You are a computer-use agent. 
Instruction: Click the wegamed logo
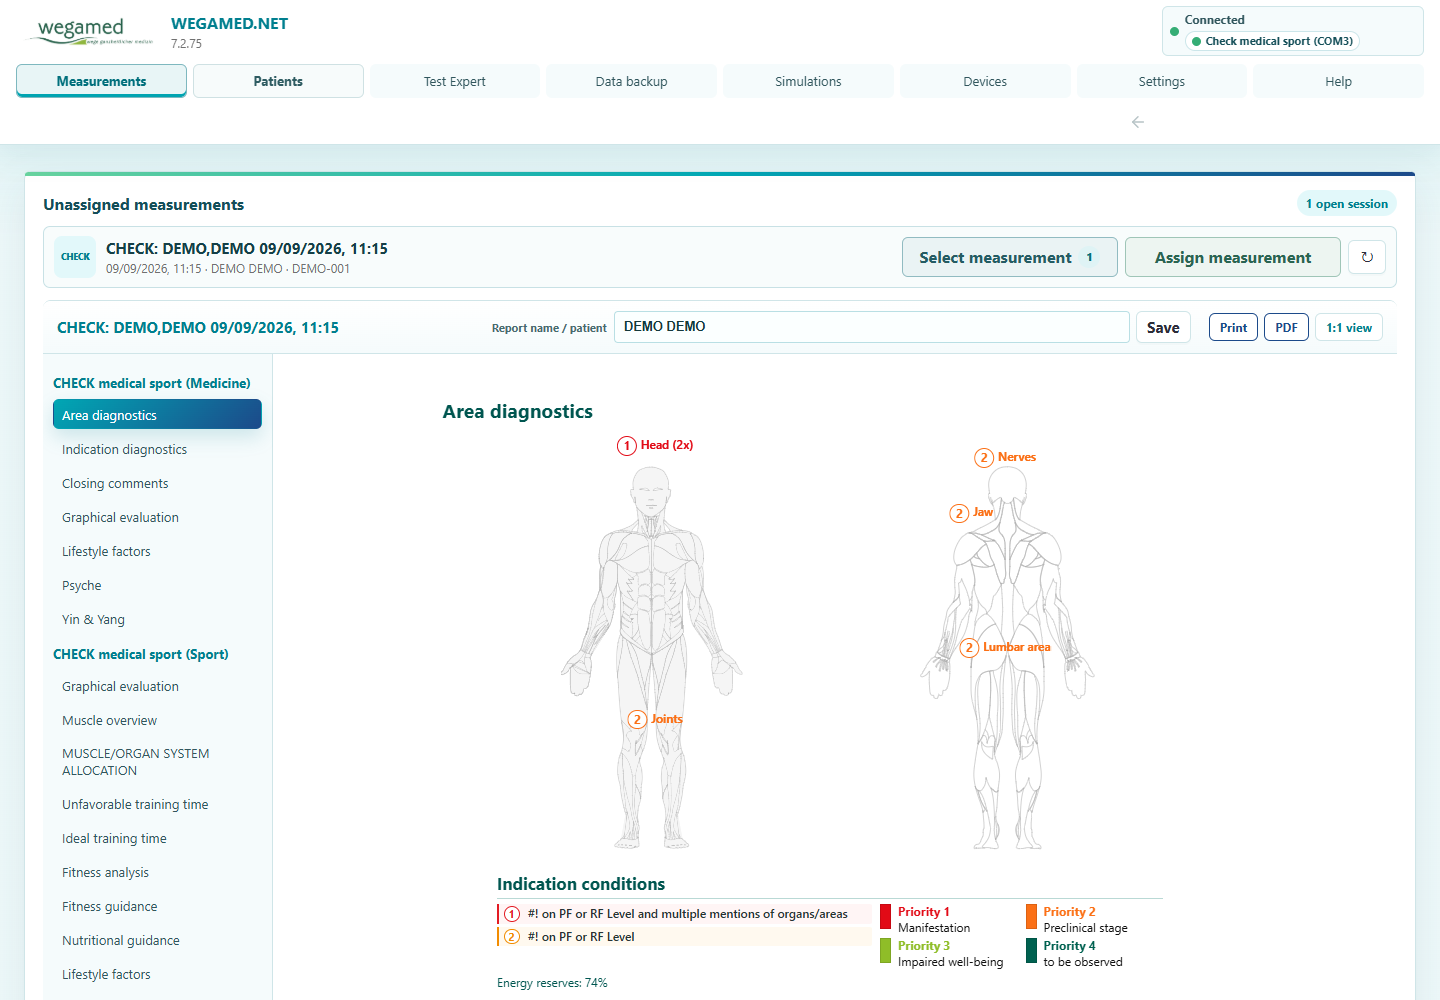pos(93,31)
